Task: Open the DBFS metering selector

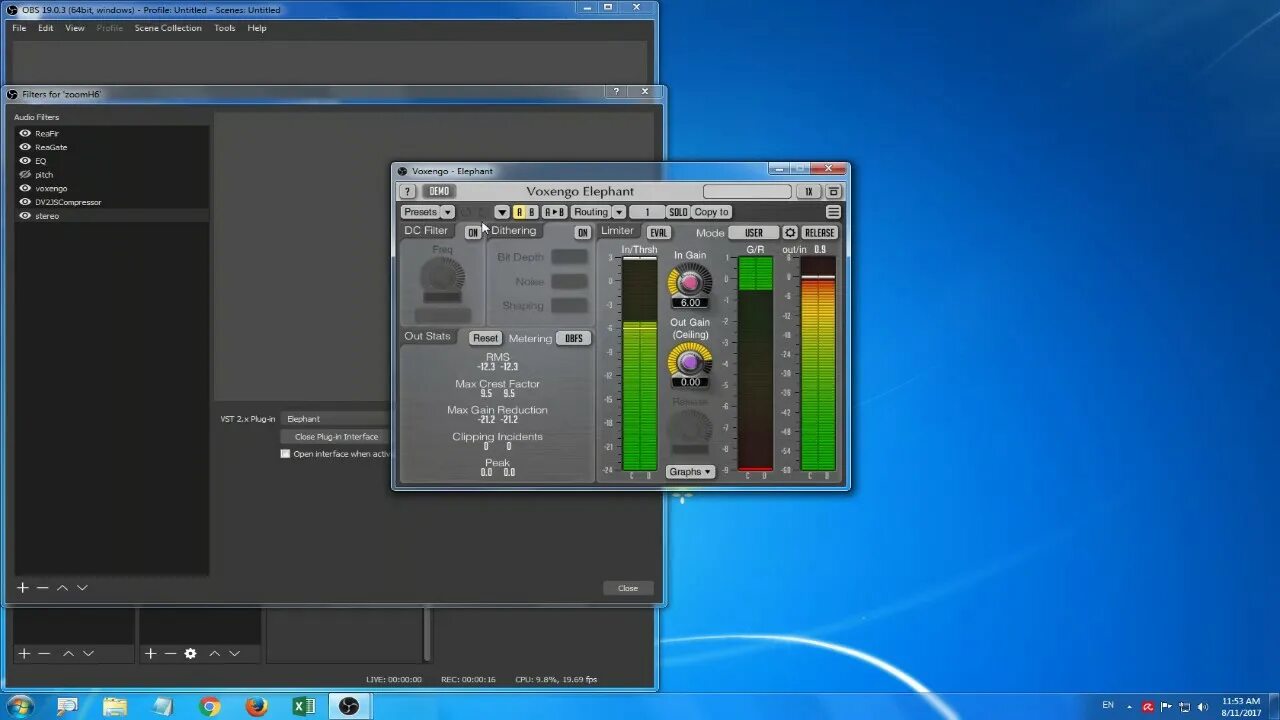Action: (x=573, y=338)
